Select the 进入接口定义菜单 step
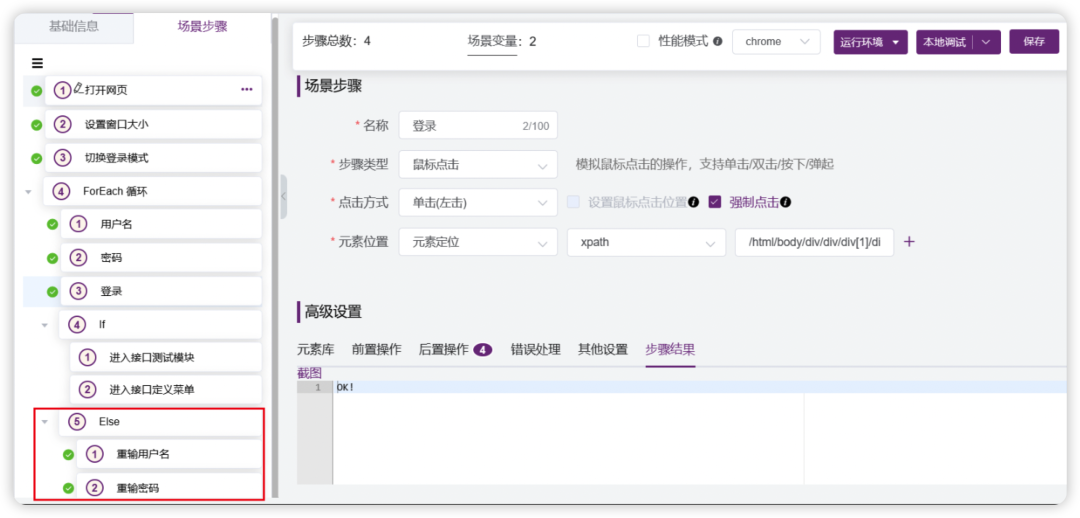The image size is (1080, 518). click(x=166, y=390)
